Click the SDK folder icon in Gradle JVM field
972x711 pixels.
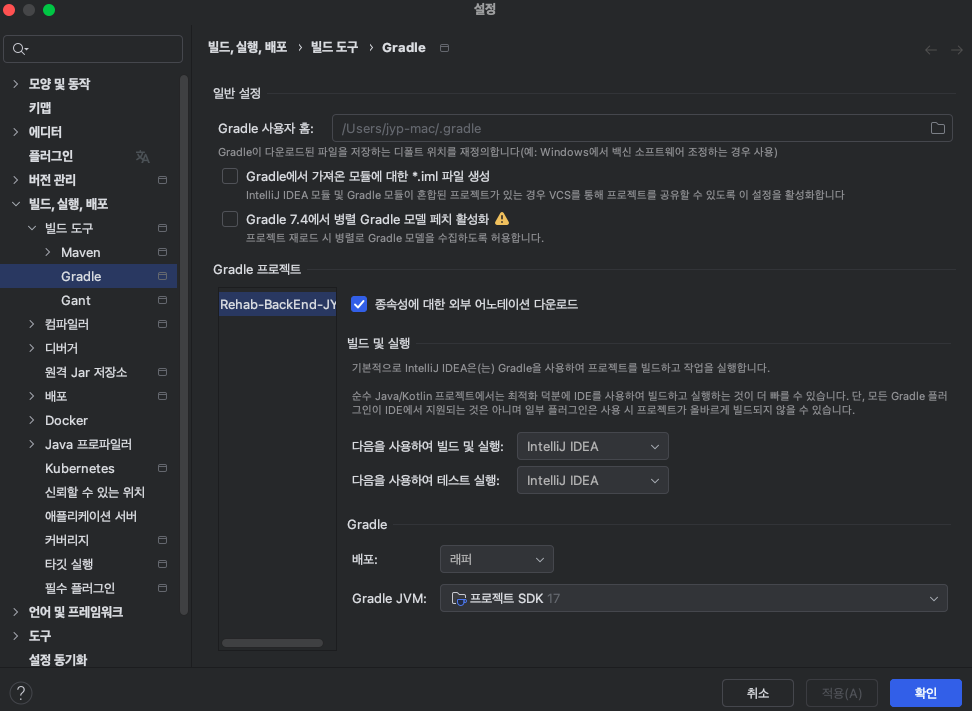[459, 598]
